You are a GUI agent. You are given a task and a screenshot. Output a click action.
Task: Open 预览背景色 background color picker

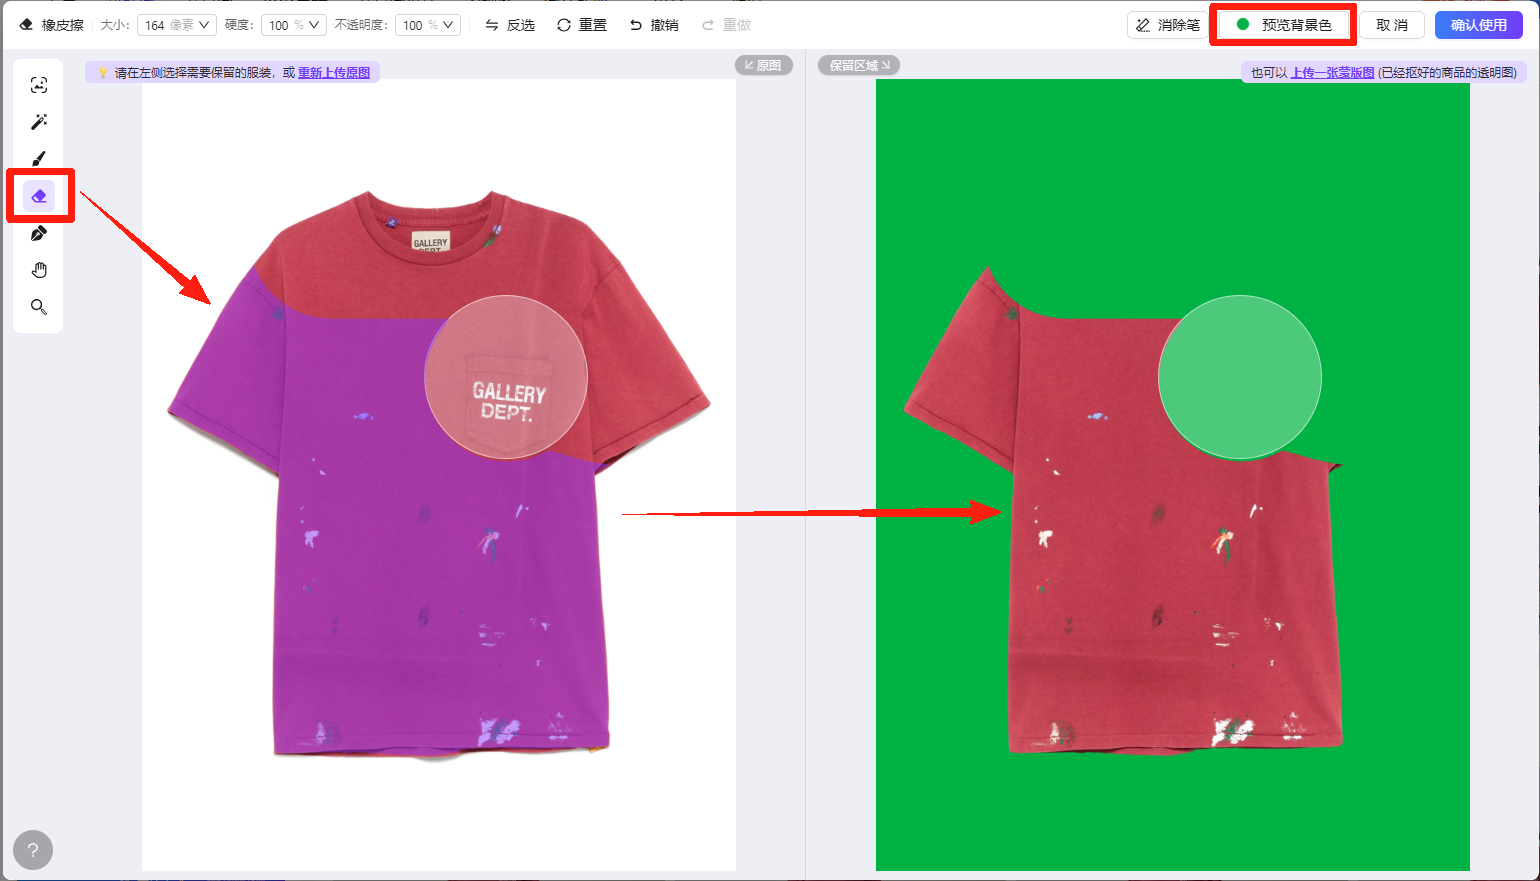pos(1284,25)
